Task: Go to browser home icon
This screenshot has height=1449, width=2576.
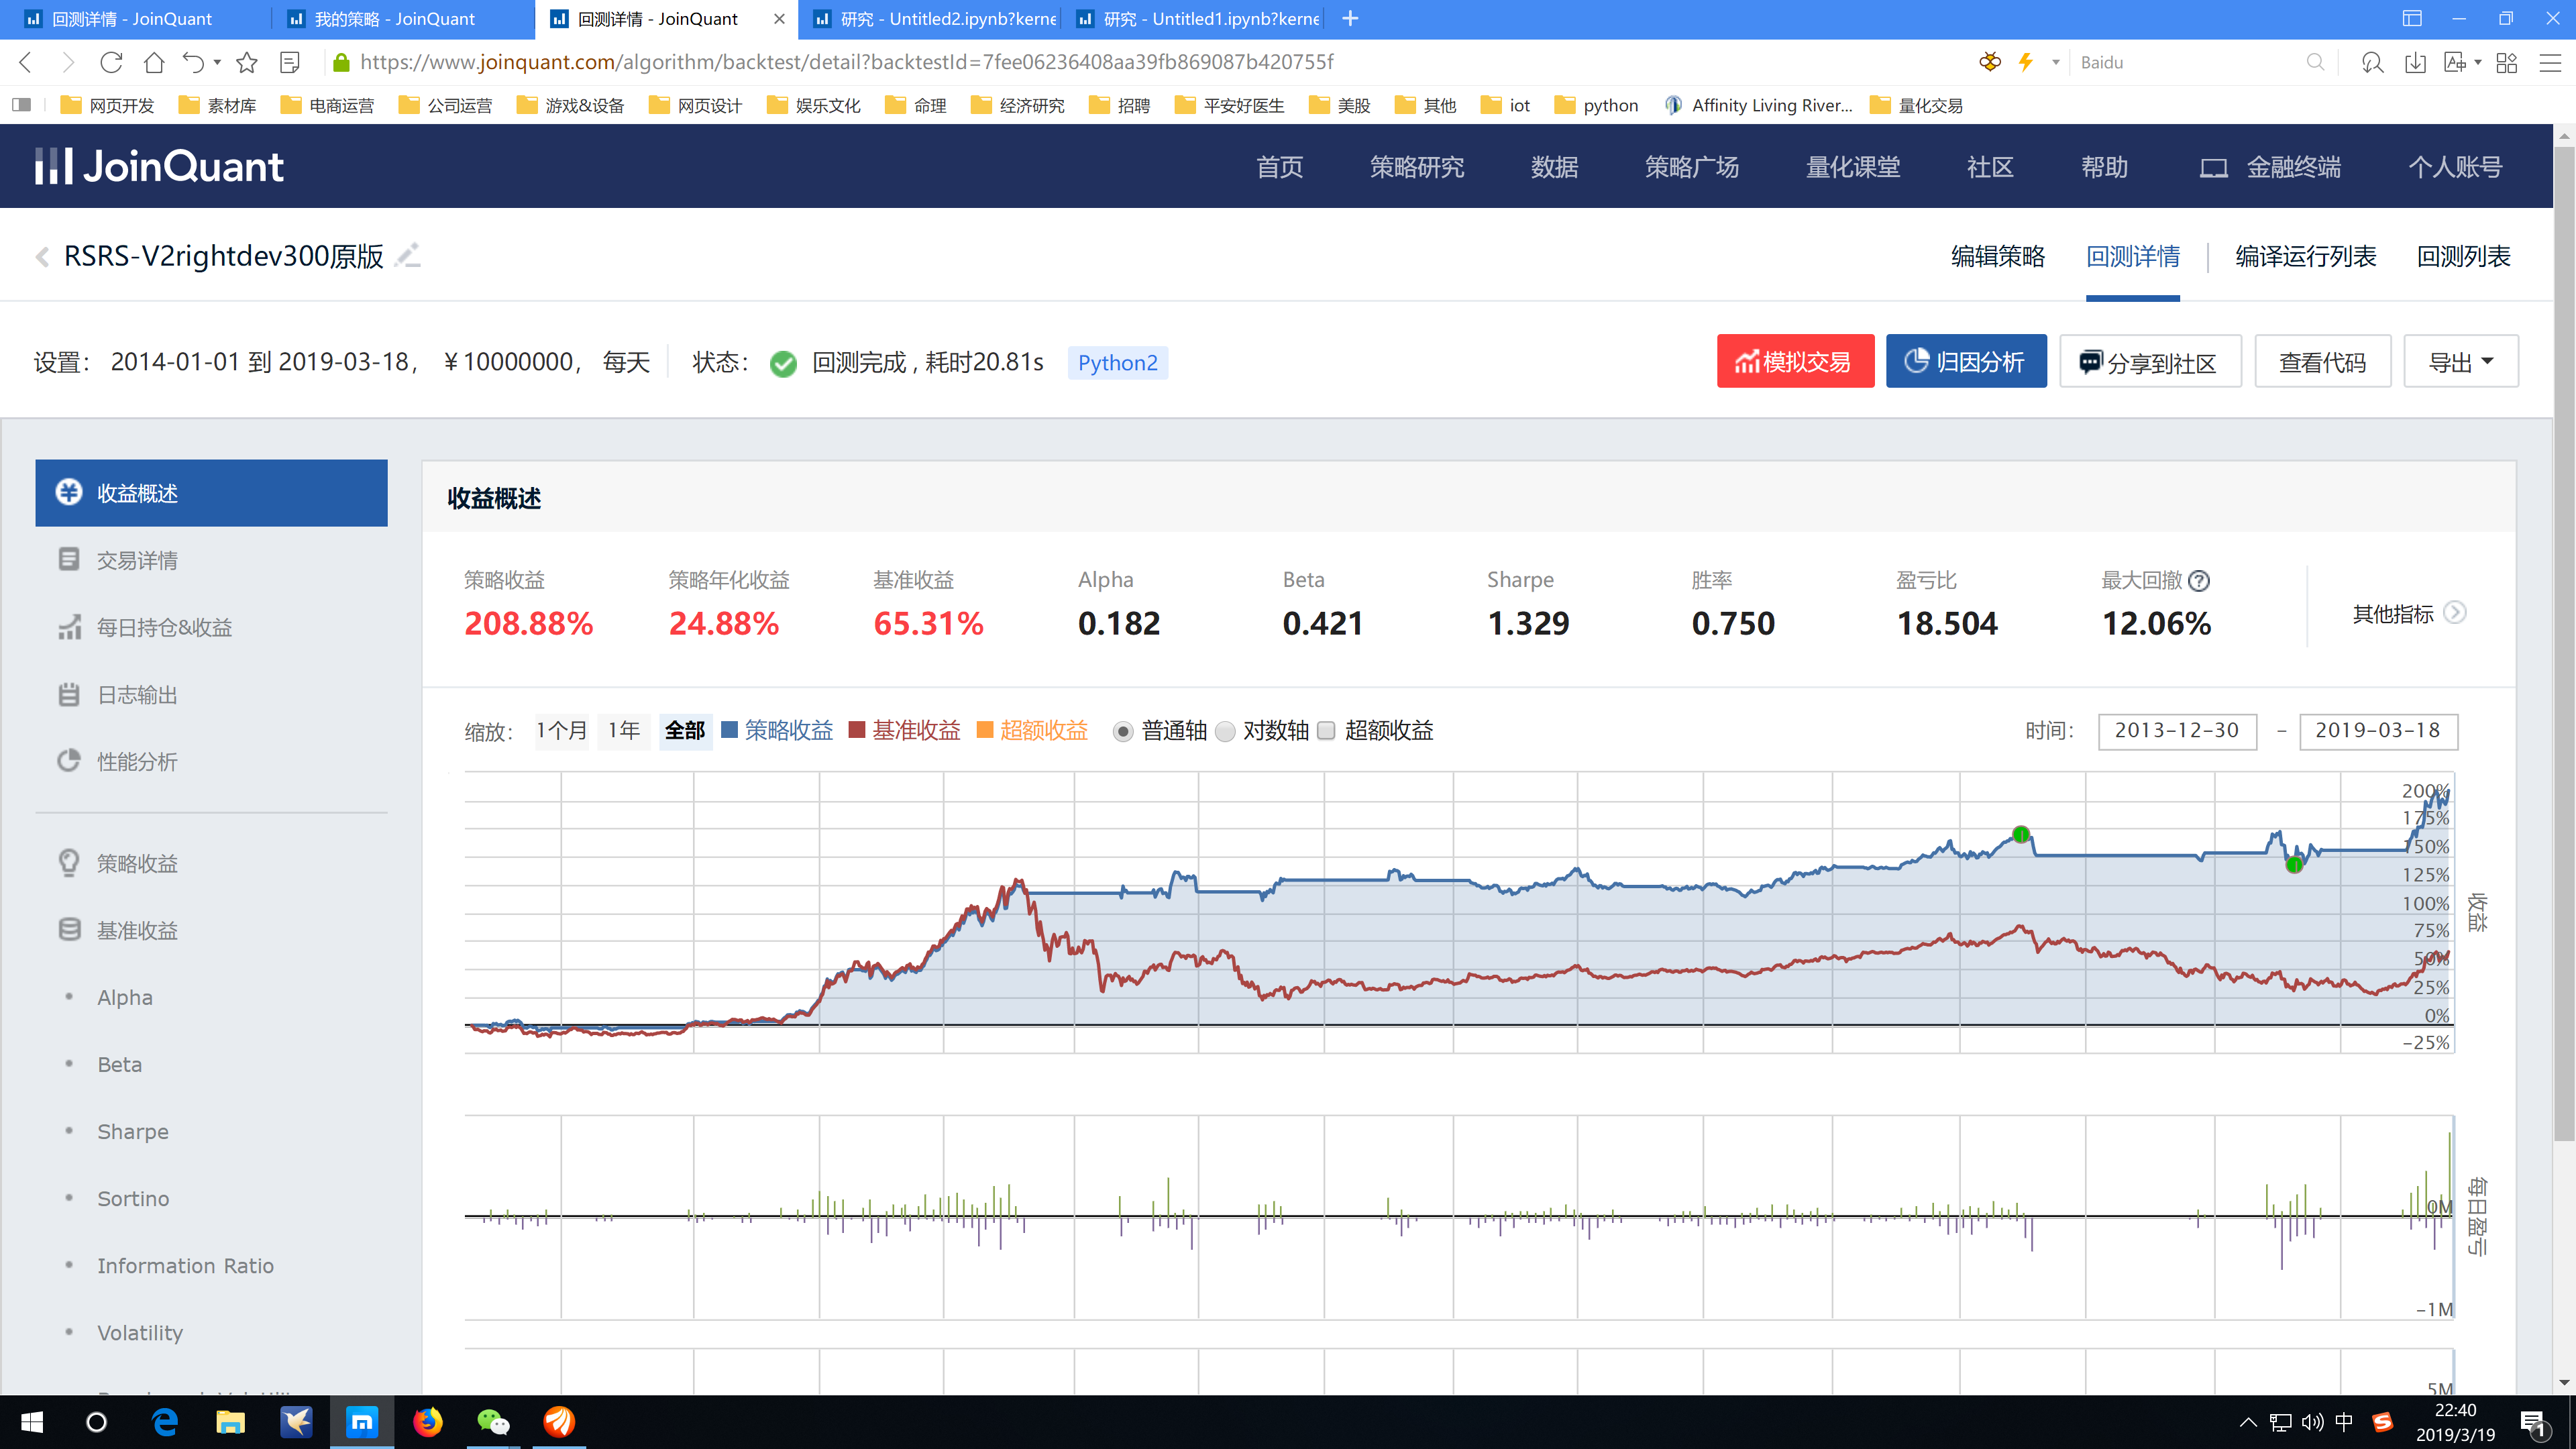Action: pyautogui.click(x=154, y=62)
